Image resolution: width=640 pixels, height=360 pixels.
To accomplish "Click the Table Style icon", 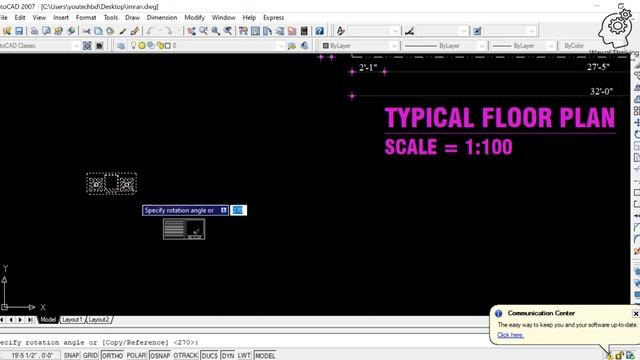I will tap(477, 31).
